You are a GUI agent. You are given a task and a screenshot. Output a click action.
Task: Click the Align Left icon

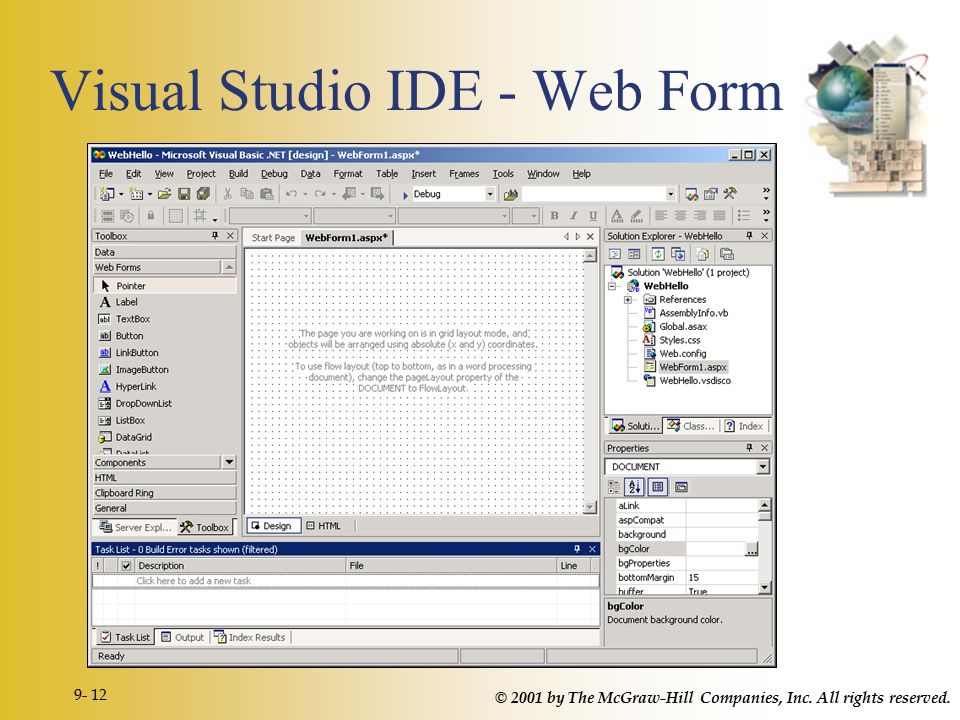coord(661,216)
